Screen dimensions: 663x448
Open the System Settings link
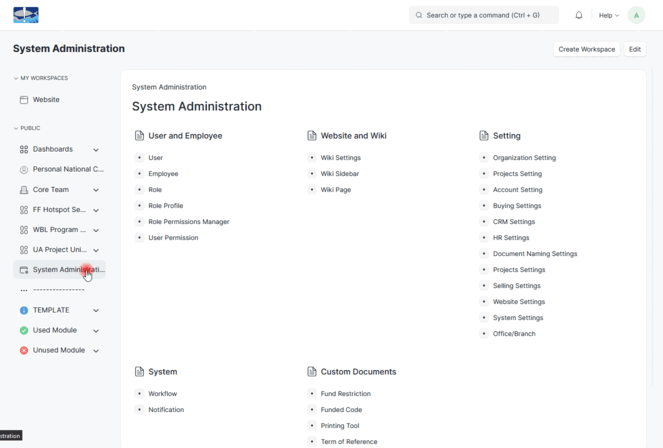[518, 318]
